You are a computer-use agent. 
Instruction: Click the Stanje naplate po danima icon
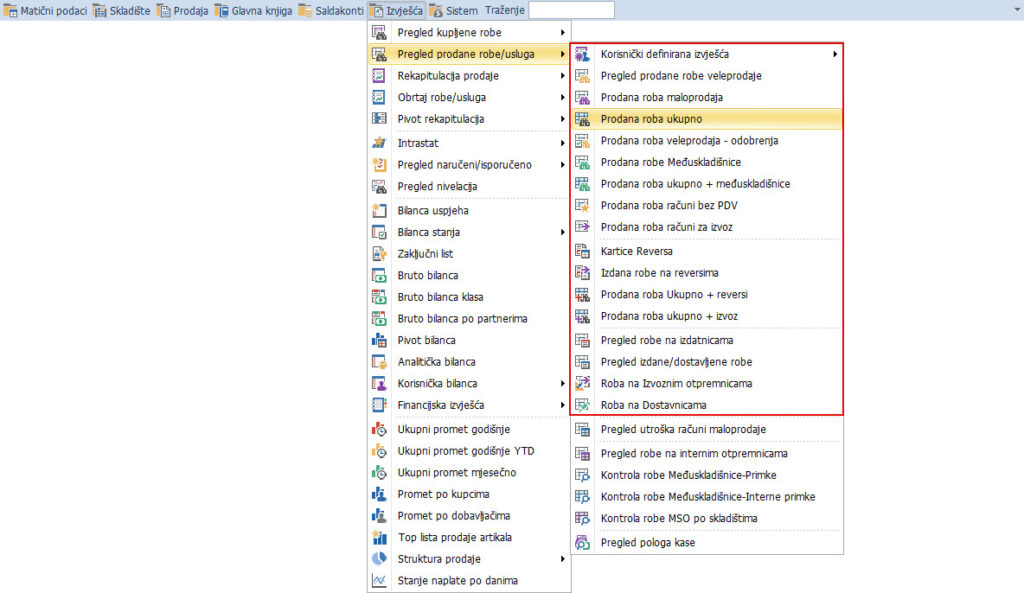[379, 581]
